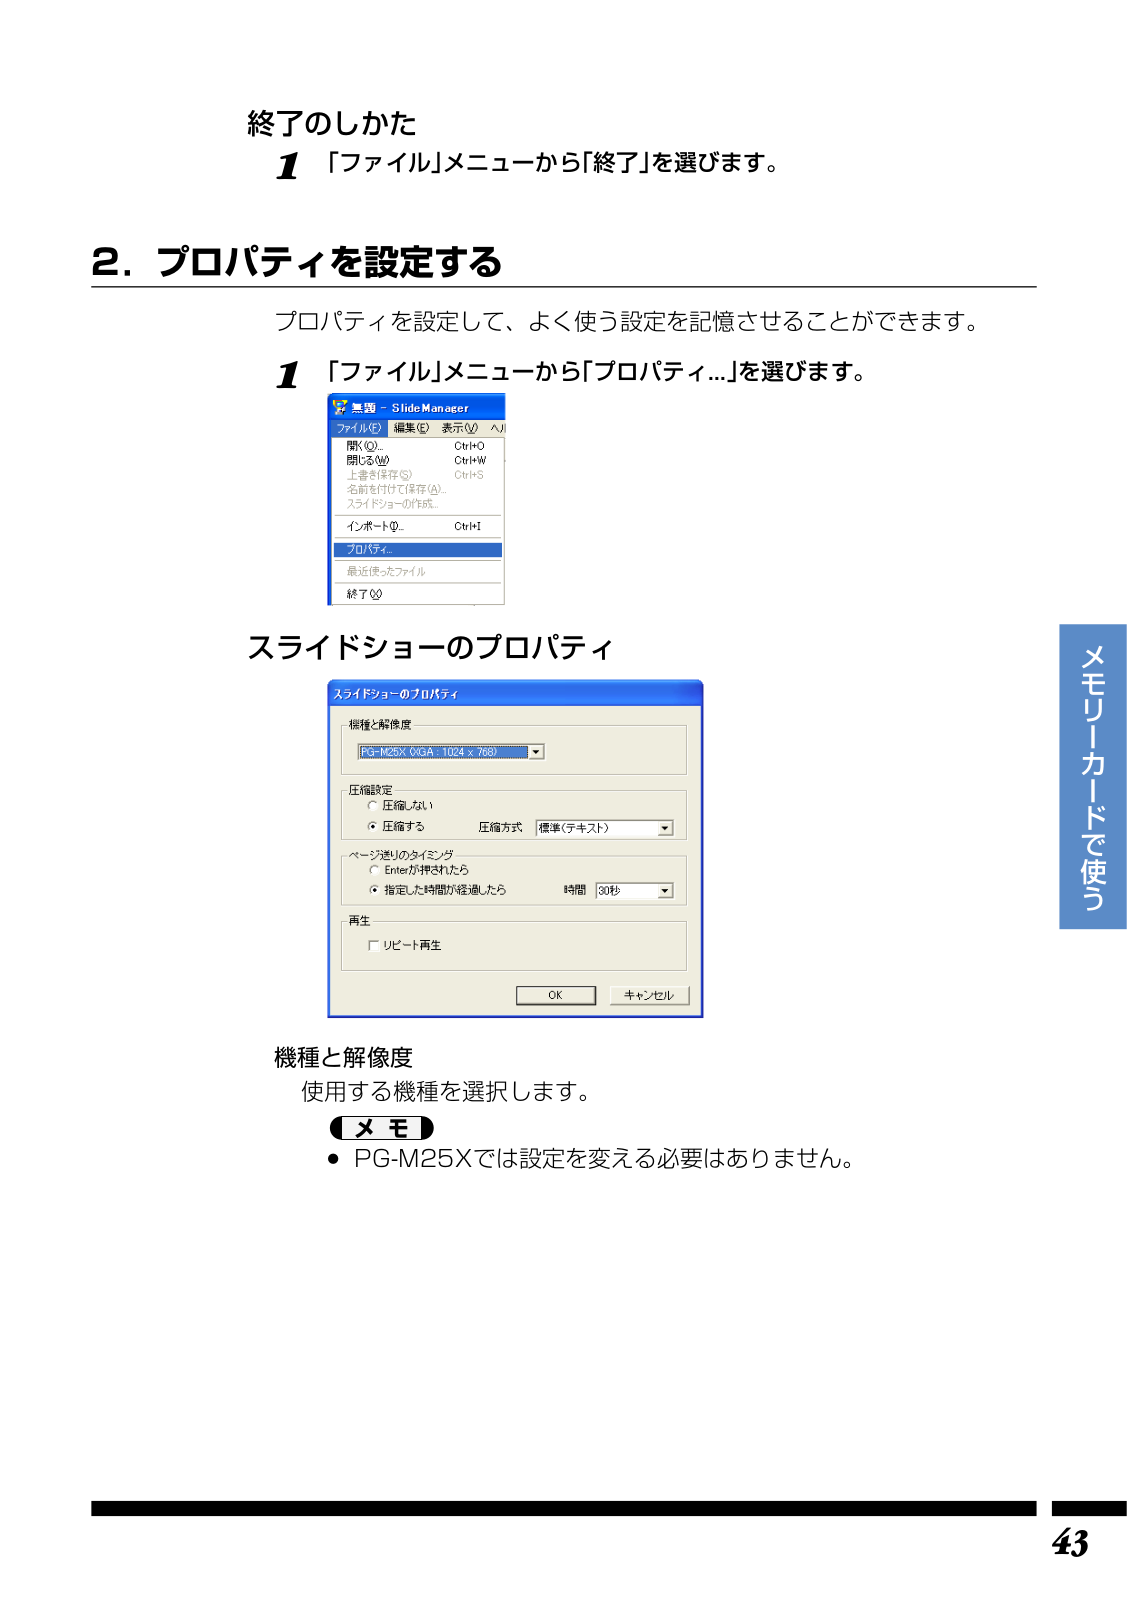
Task: Open the ファイル(F) menu
Action: click(358, 428)
